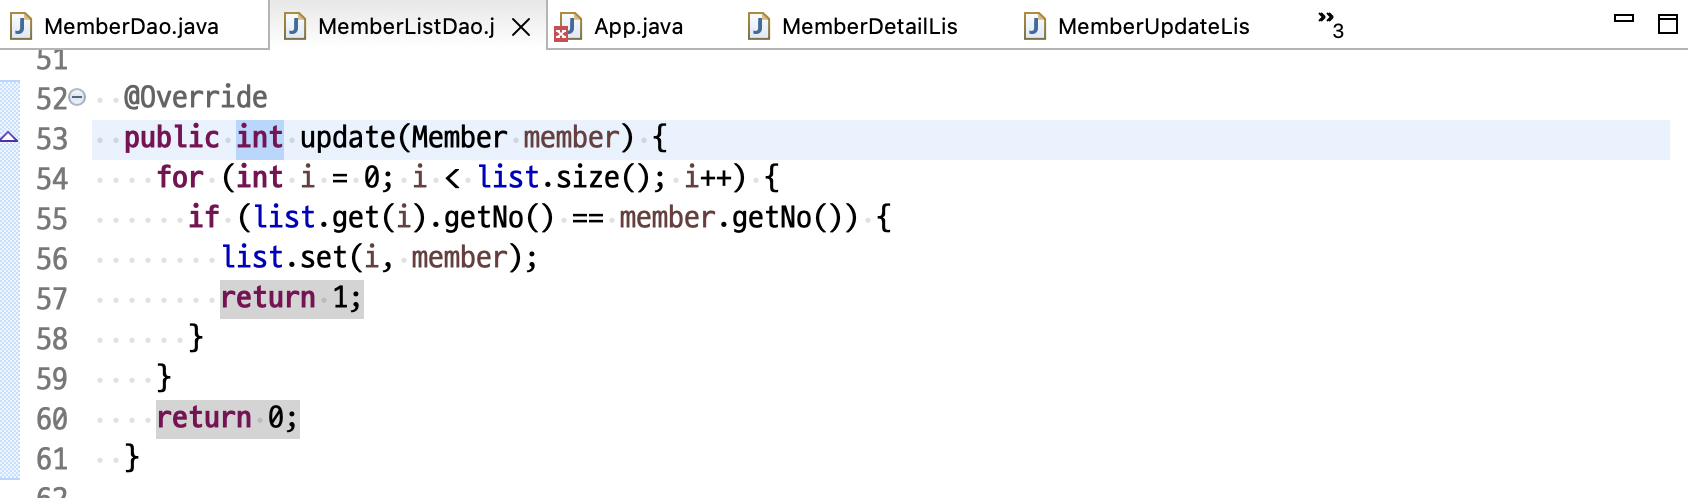
Task: Click line number 54 in the gutter
Action: click(x=52, y=179)
